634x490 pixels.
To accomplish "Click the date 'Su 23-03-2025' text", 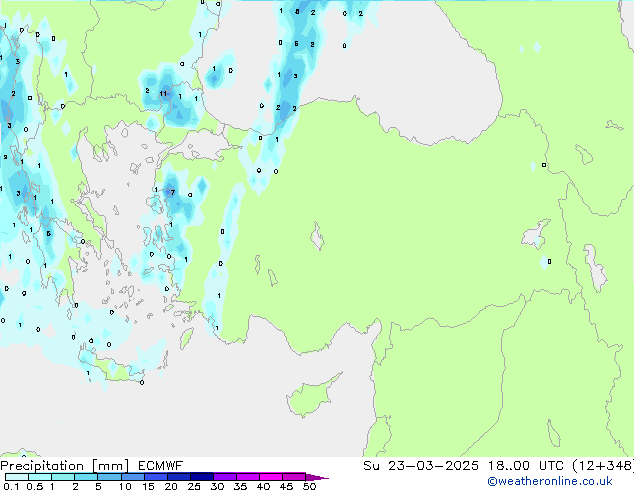I will tap(421, 466).
